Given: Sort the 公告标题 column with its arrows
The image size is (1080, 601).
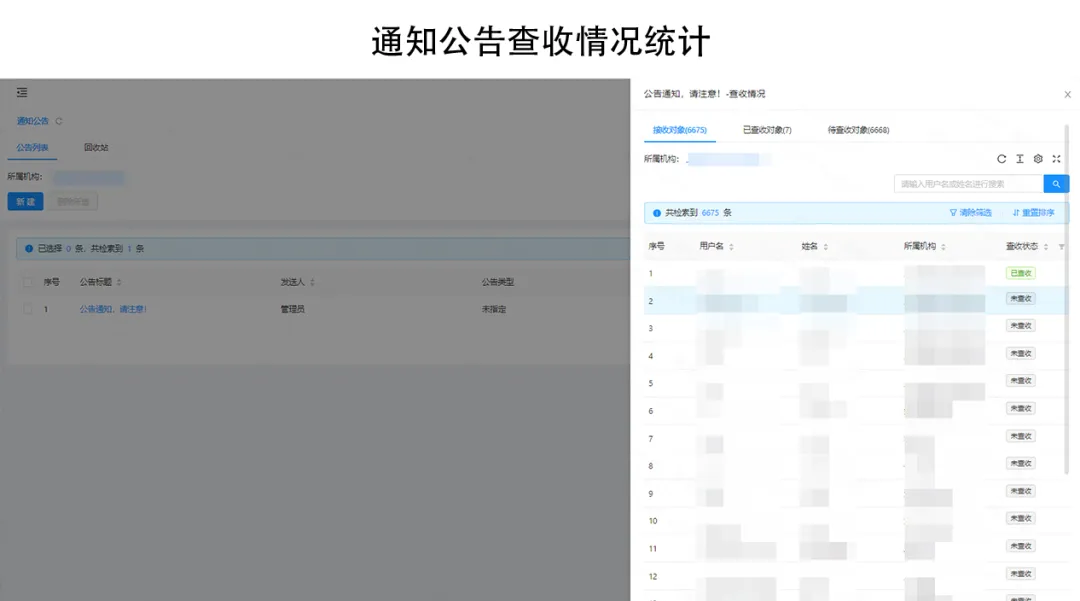Looking at the screenshot, I should [x=120, y=281].
